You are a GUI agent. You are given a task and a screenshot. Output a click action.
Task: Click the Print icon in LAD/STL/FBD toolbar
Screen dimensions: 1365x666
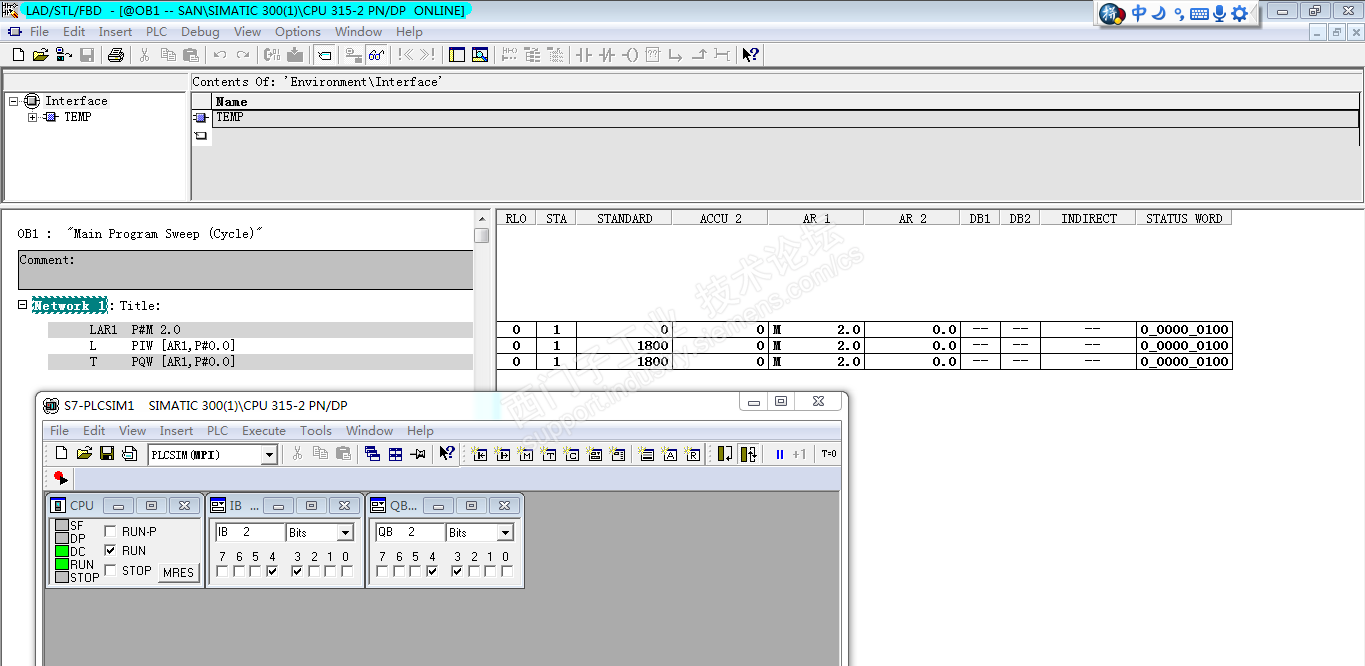click(x=116, y=55)
